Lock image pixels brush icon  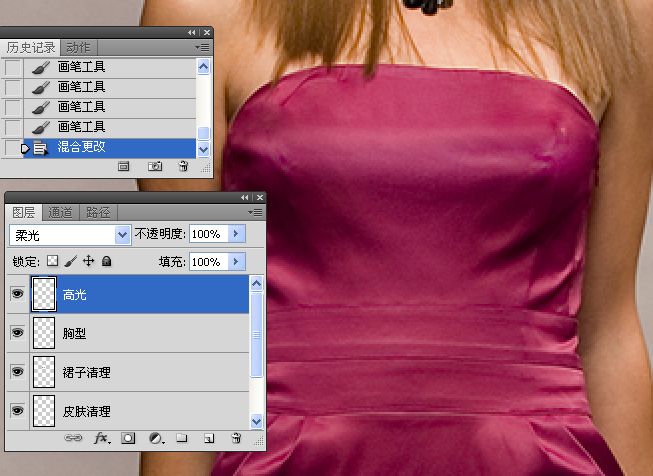click(71, 261)
